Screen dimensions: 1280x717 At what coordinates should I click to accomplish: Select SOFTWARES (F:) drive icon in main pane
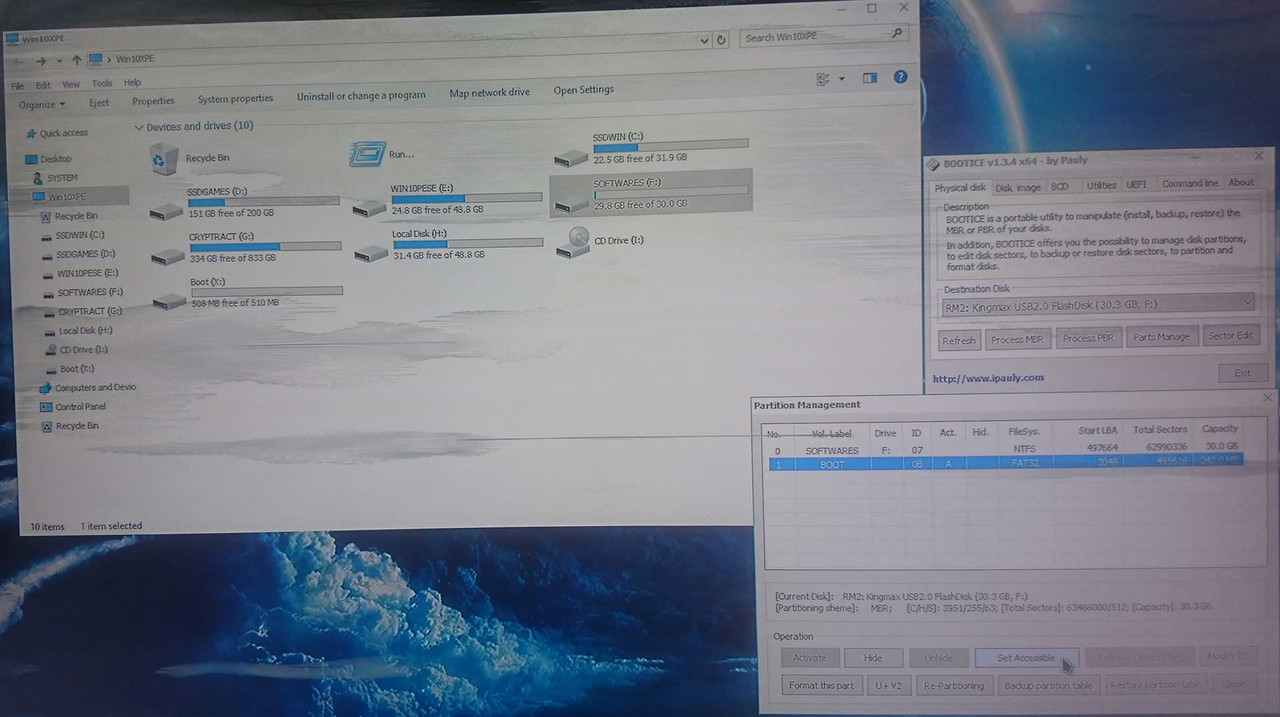pos(571,203)
